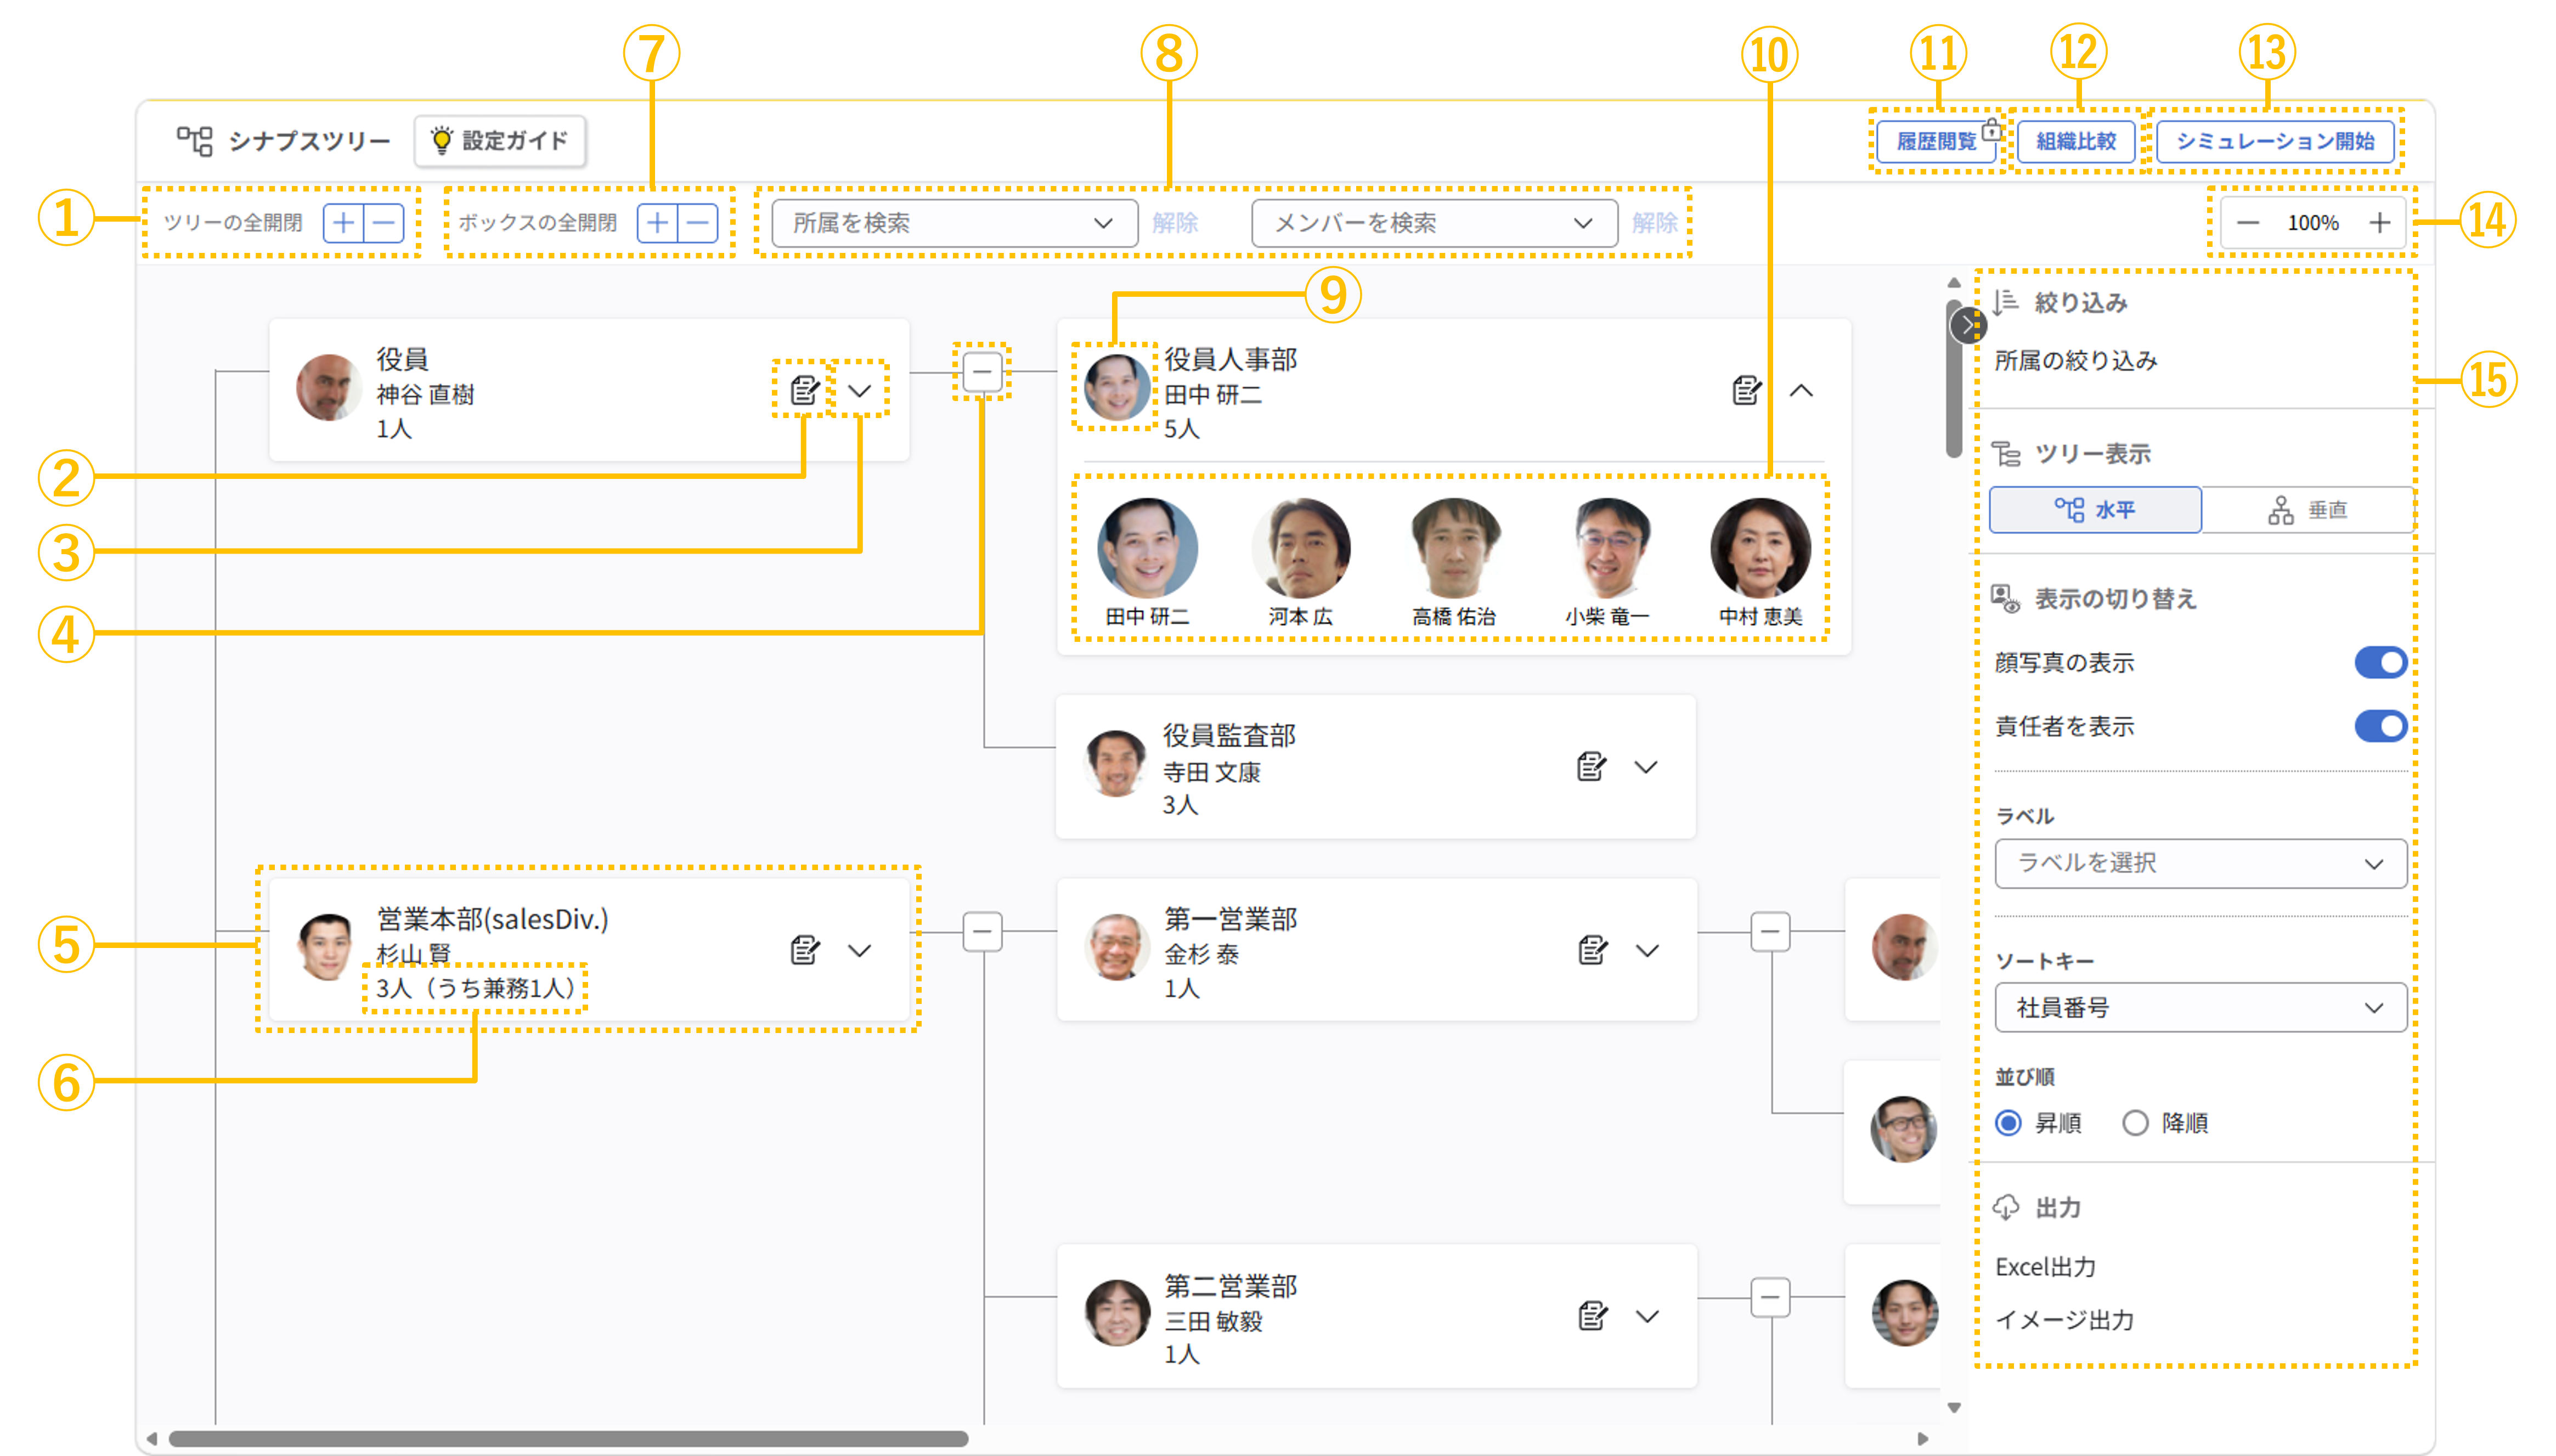Open edit icon on 役員 box
2556x1456 pixels.
pyautogui.click(x=804, y=390)
